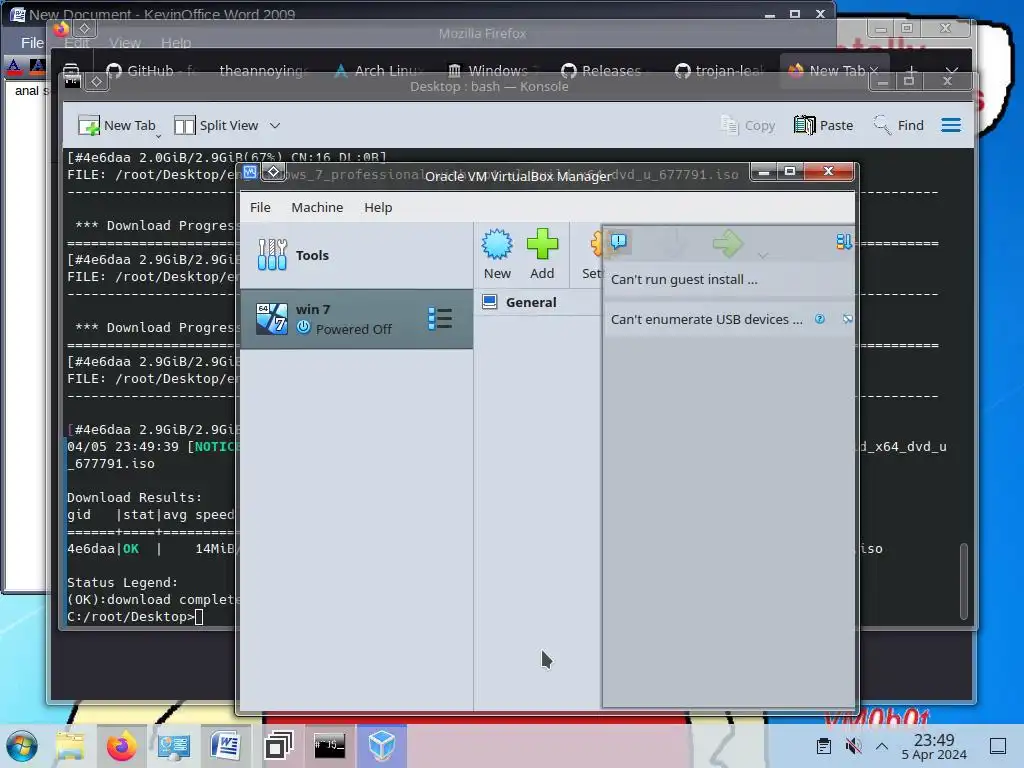Open the win 7 machine menu list icon

[440, 319]
